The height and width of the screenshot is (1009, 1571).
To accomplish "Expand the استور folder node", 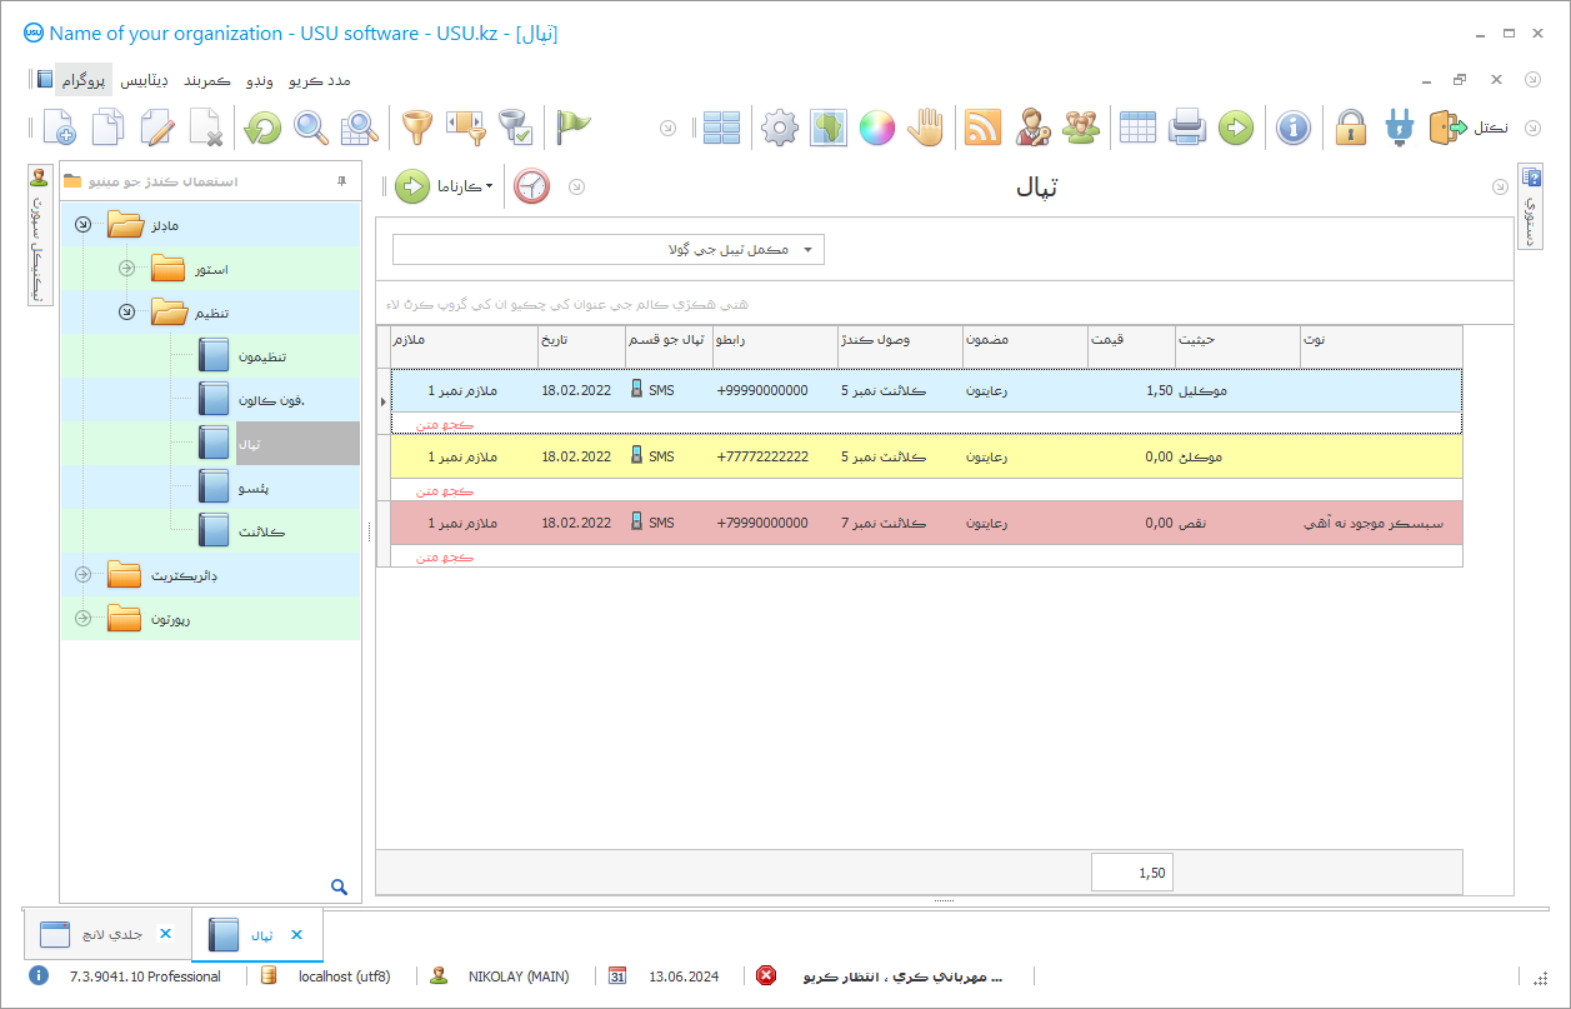I will [127, 268].
